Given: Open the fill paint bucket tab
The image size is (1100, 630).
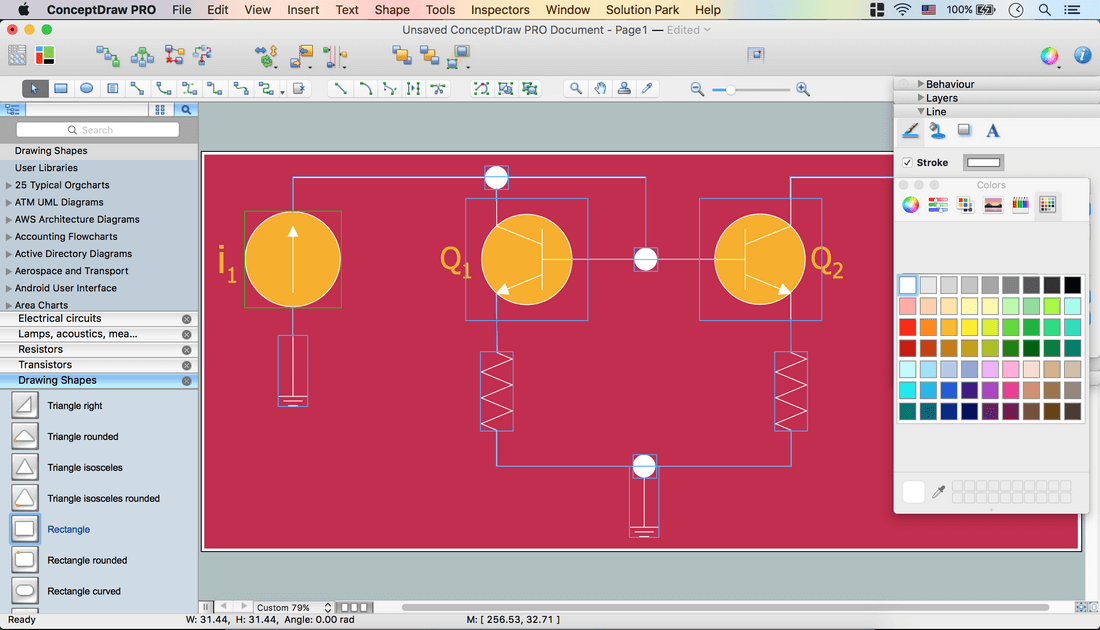Looking at the screenshot, I should 937,131.
